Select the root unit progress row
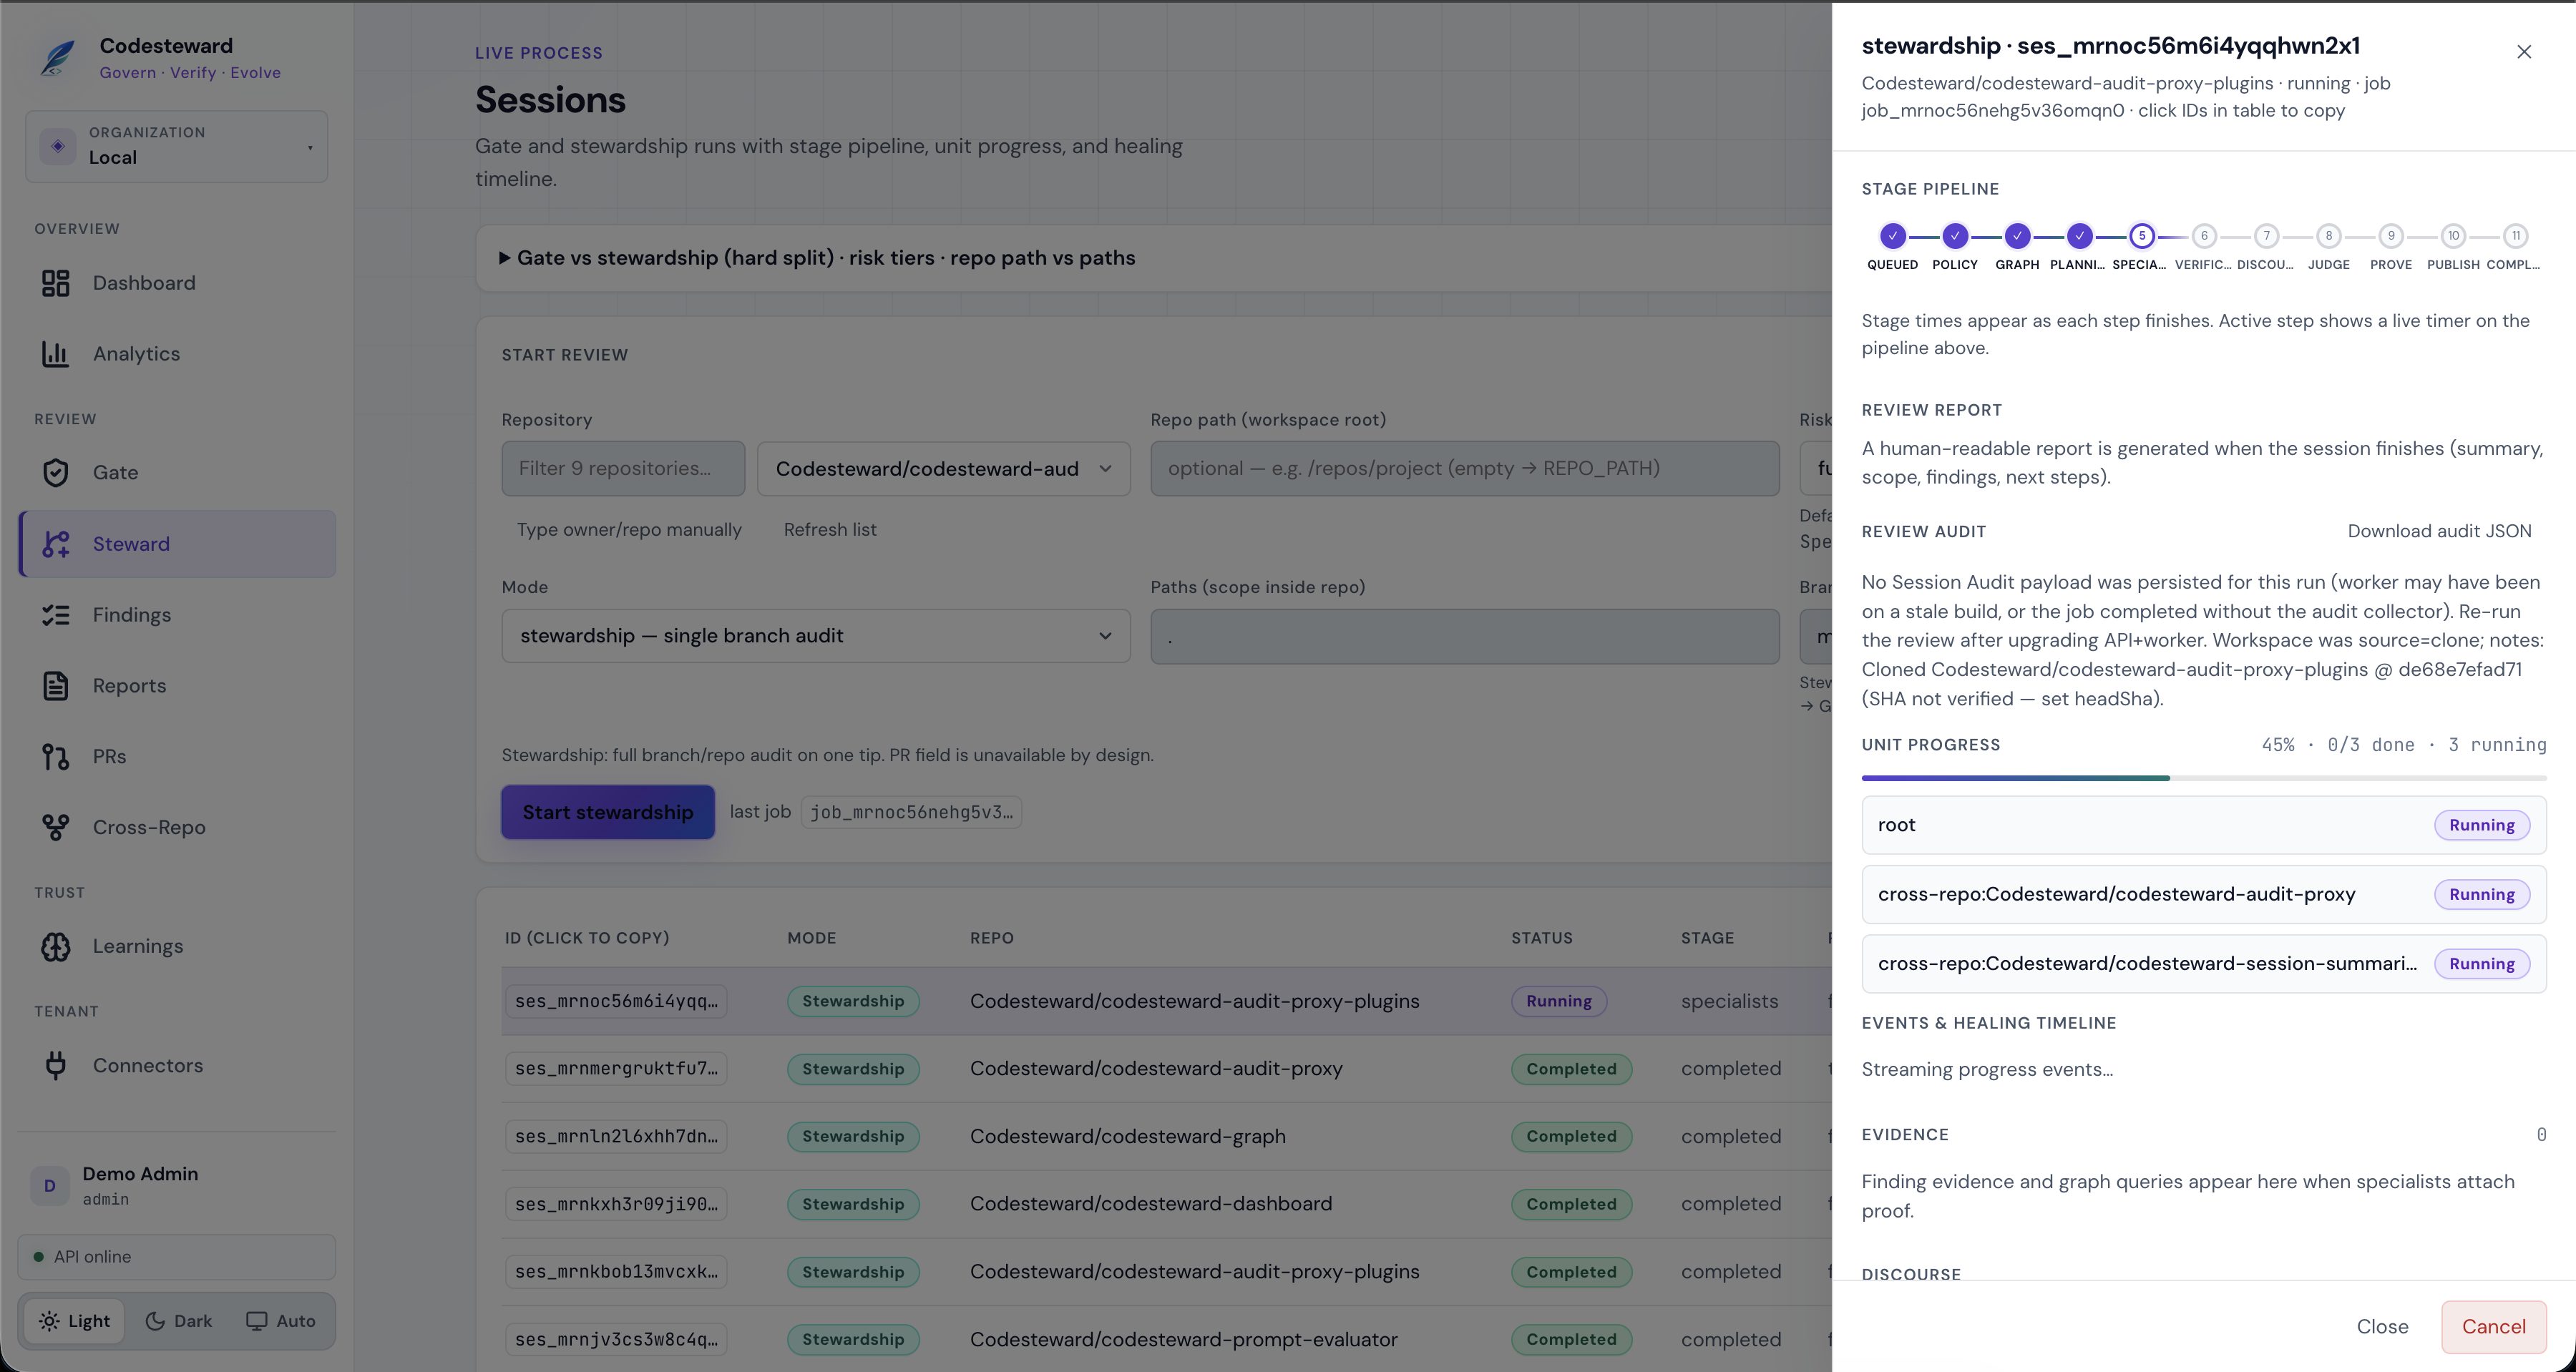Screen dimensions: 2576x1372 (x=2204, y=825)
